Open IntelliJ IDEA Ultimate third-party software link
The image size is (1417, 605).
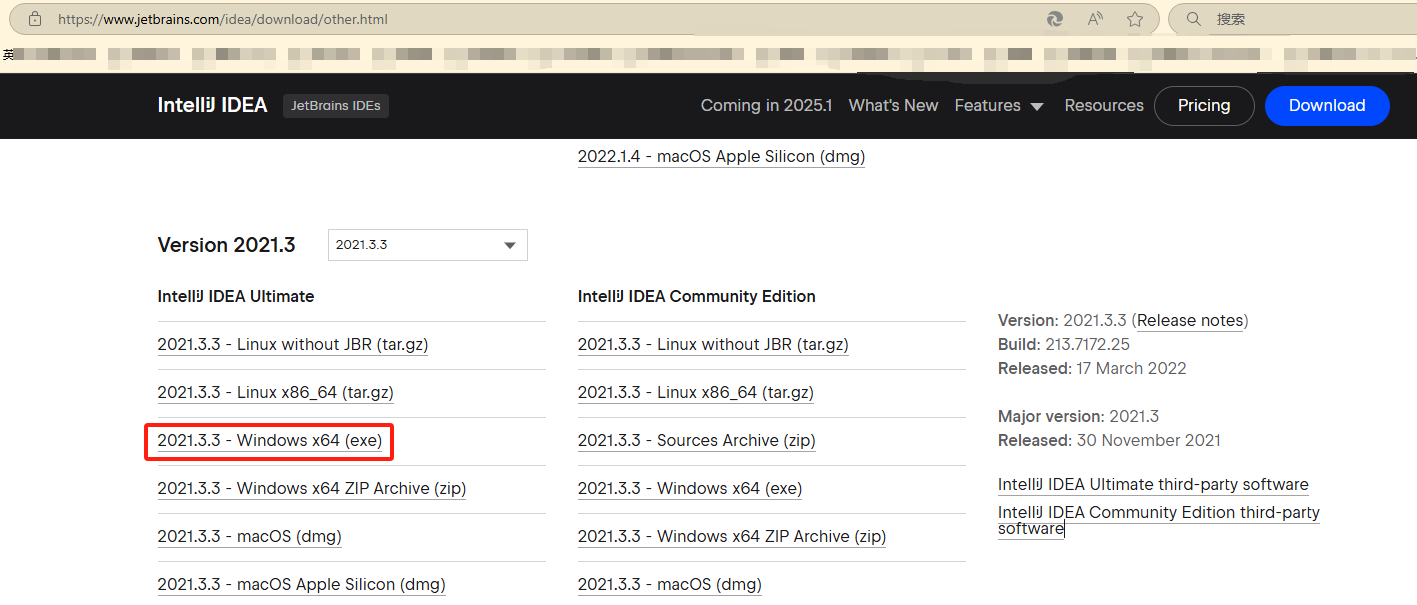click(x=1153, y=485)
